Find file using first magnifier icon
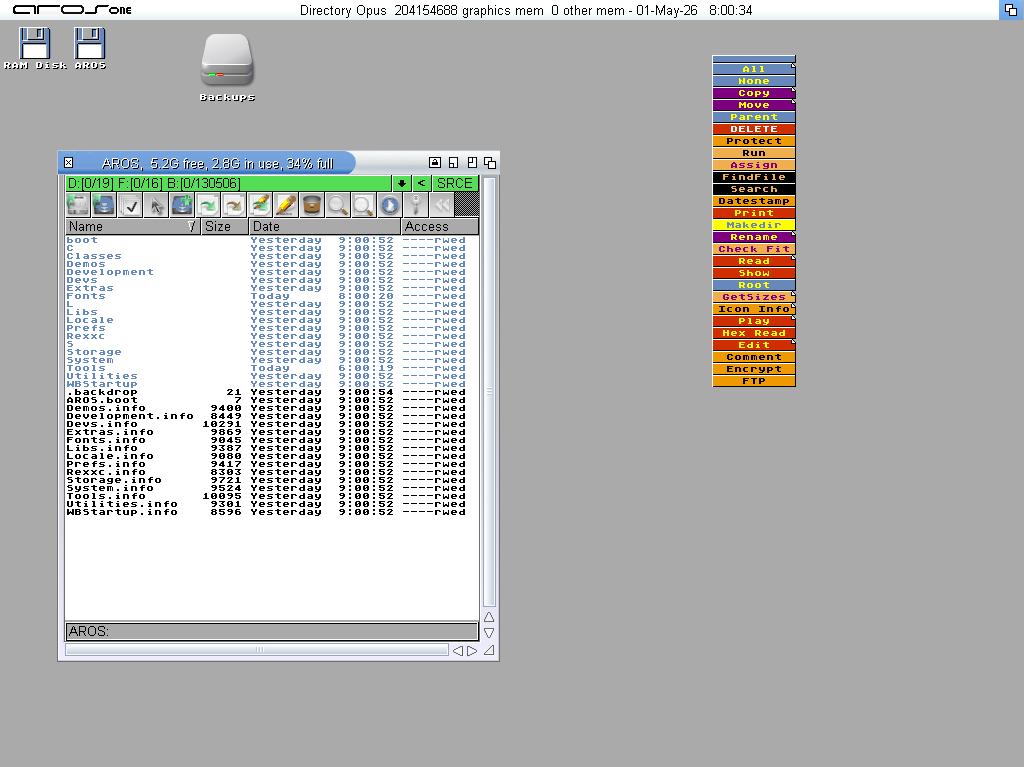 click(x=338, y=205)
